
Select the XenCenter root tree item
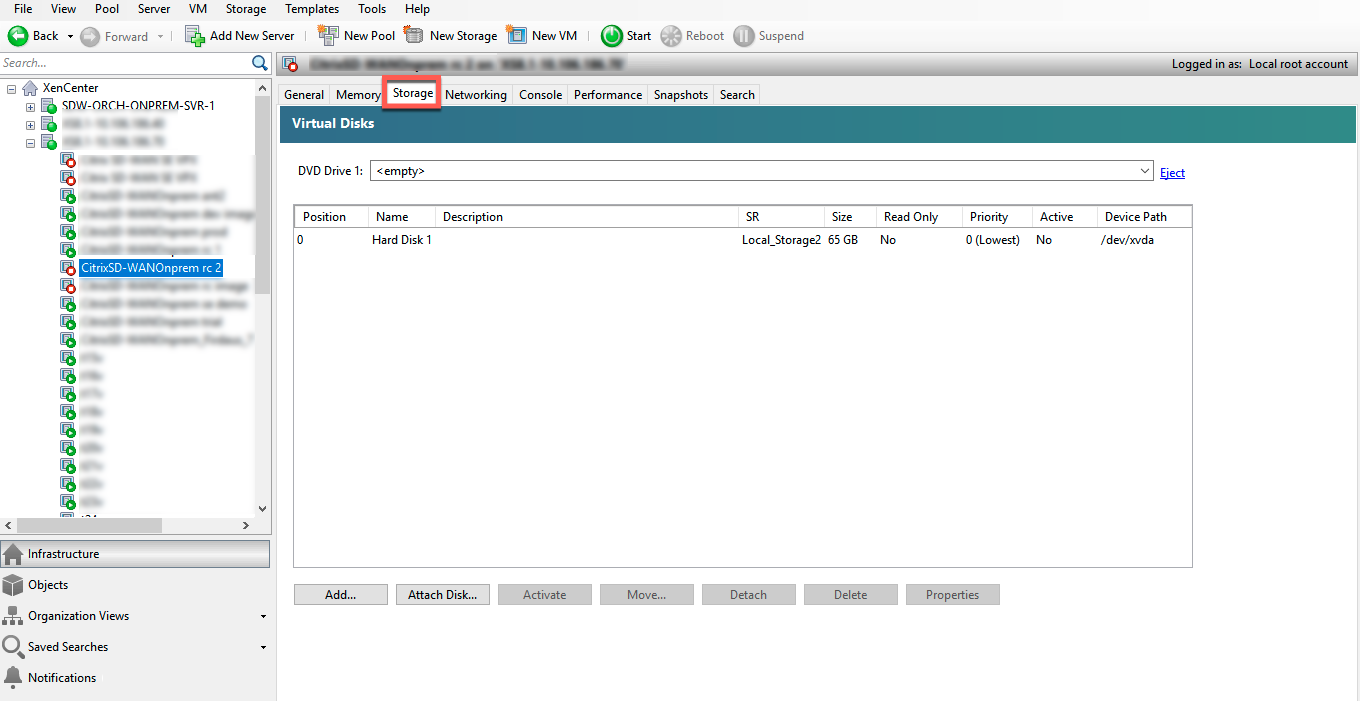71,88
